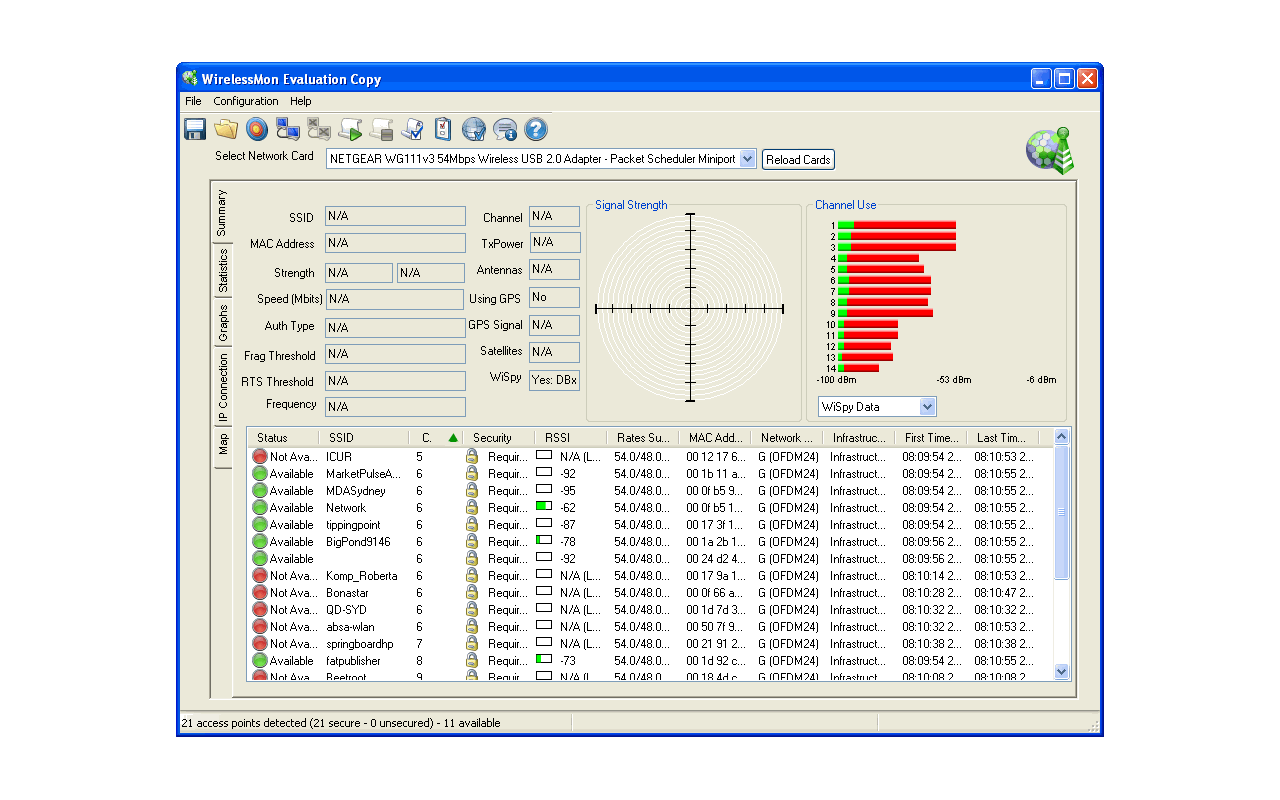This screenshot has height=800, width=1280.
Task: Click the WiSpy value field
Action: (x=554, y=380)
